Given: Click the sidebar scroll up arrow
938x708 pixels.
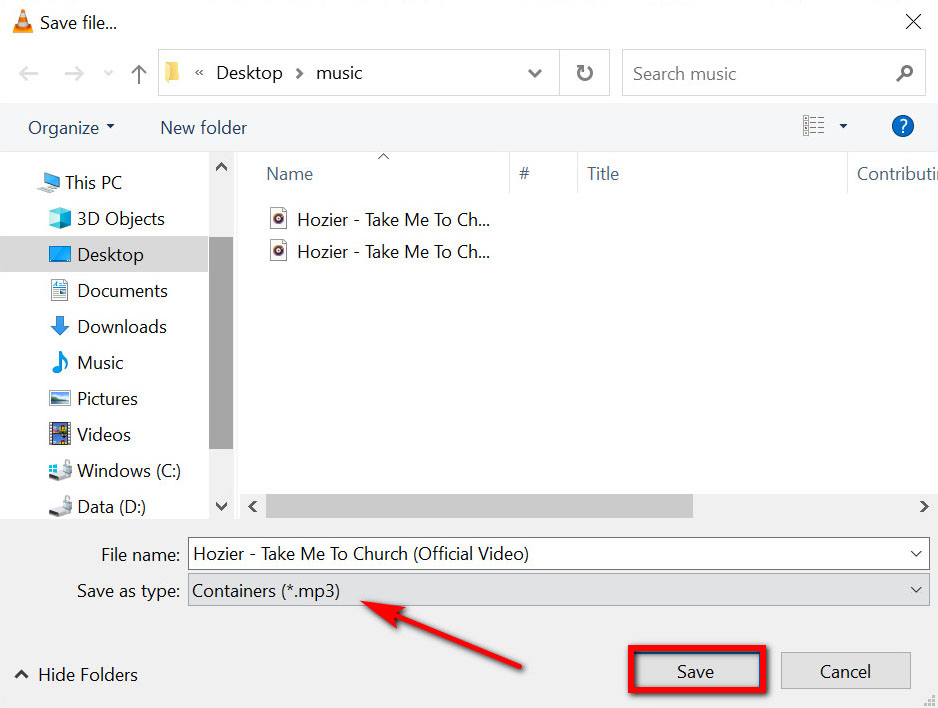Looking at the screenshot, I should [x=221, y=167].
